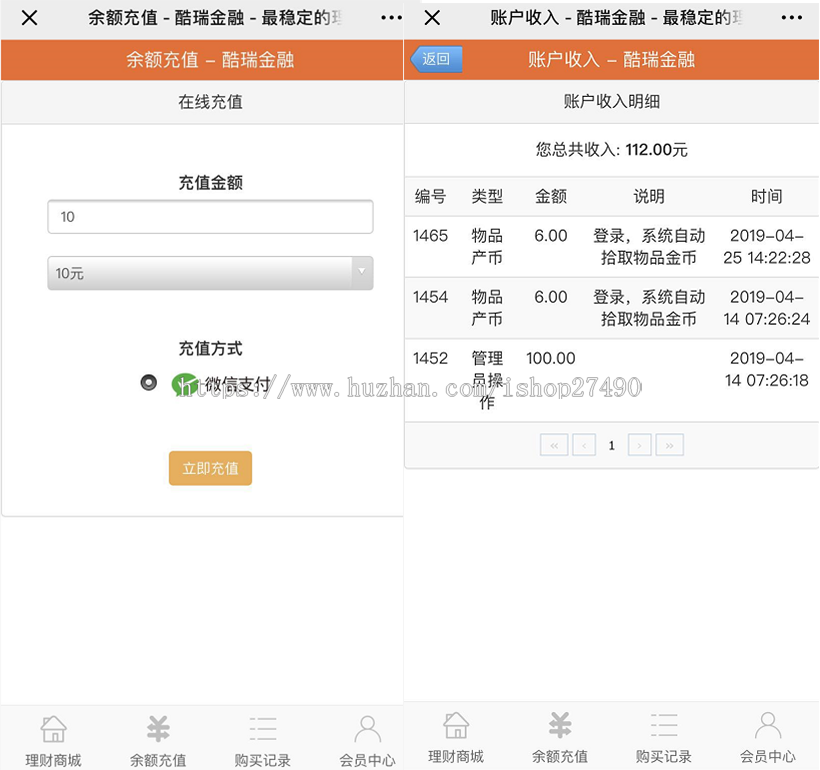Viewport: 820px width, 770px height.
Task: Open 购买记录 list icon in right screen
Action: (x=664, y=726)
